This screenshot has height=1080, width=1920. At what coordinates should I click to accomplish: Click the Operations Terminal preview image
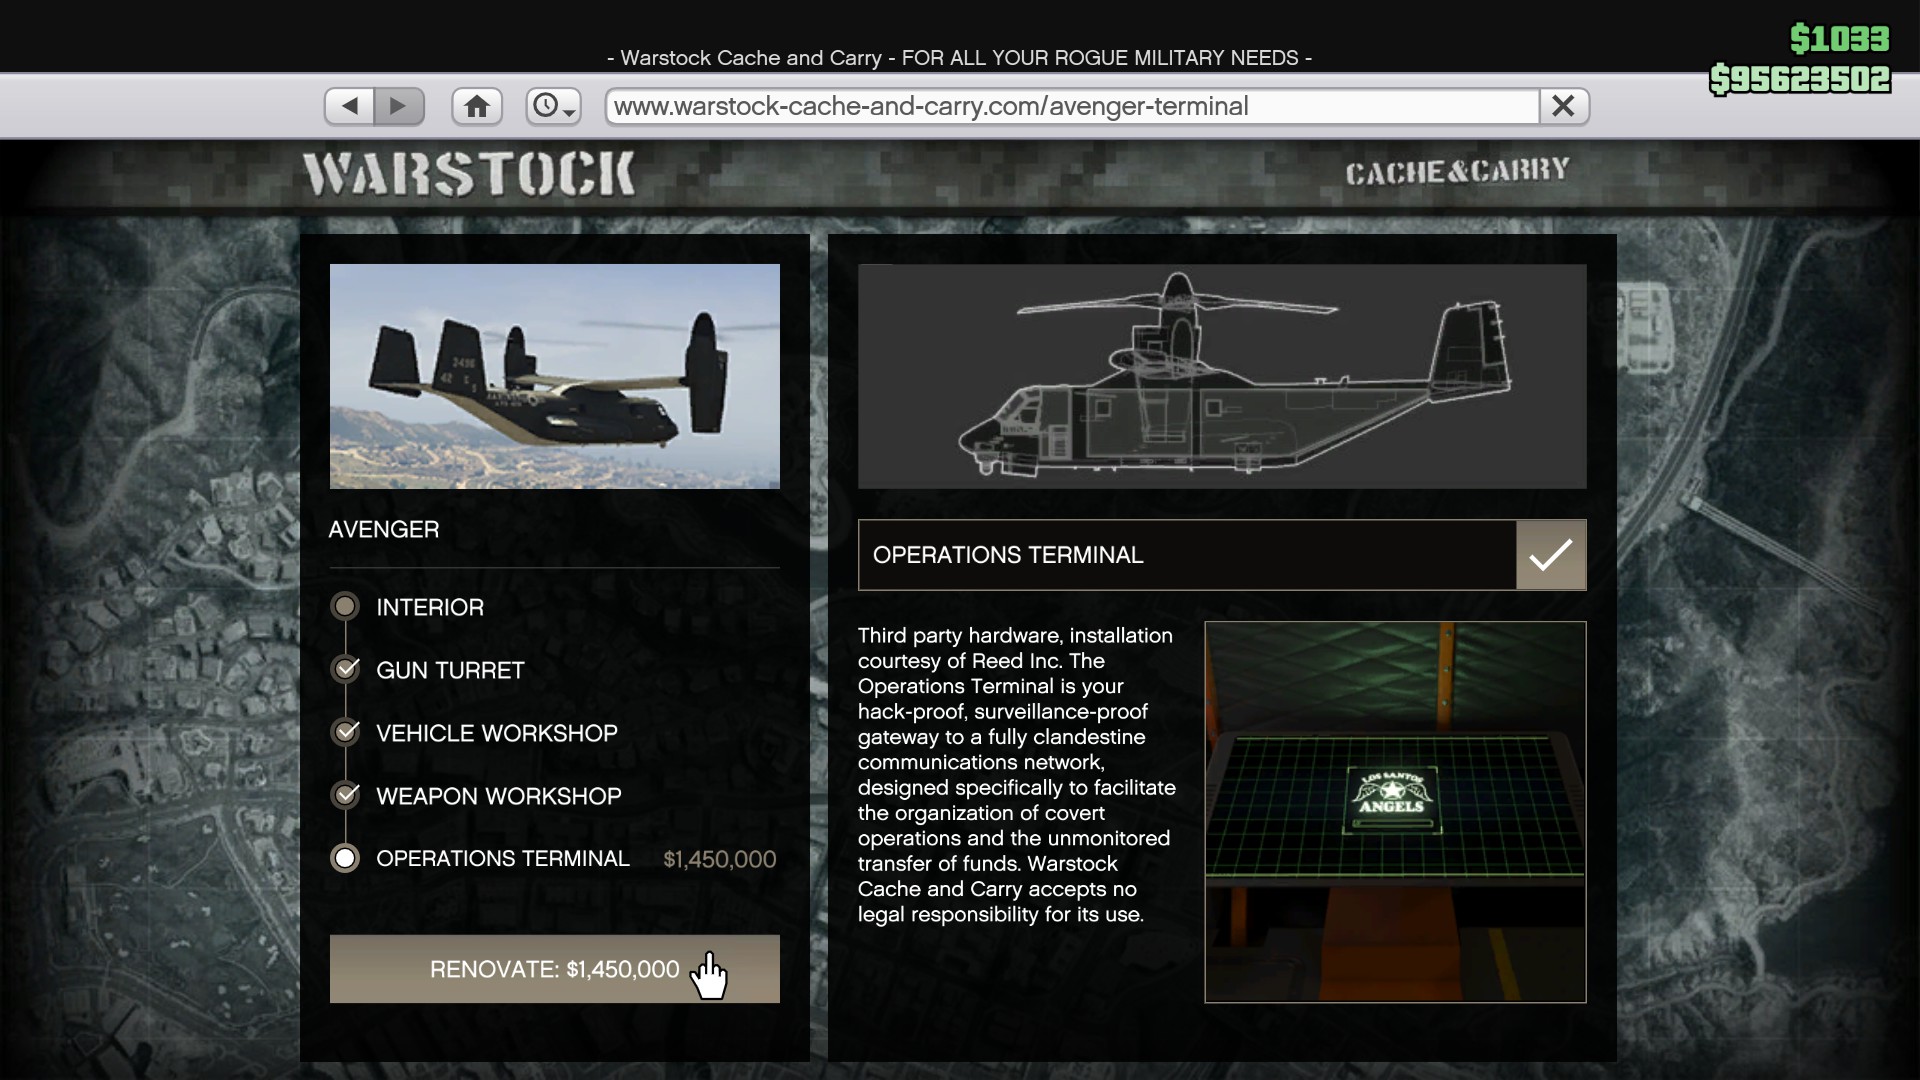[x=1395, y=811]
